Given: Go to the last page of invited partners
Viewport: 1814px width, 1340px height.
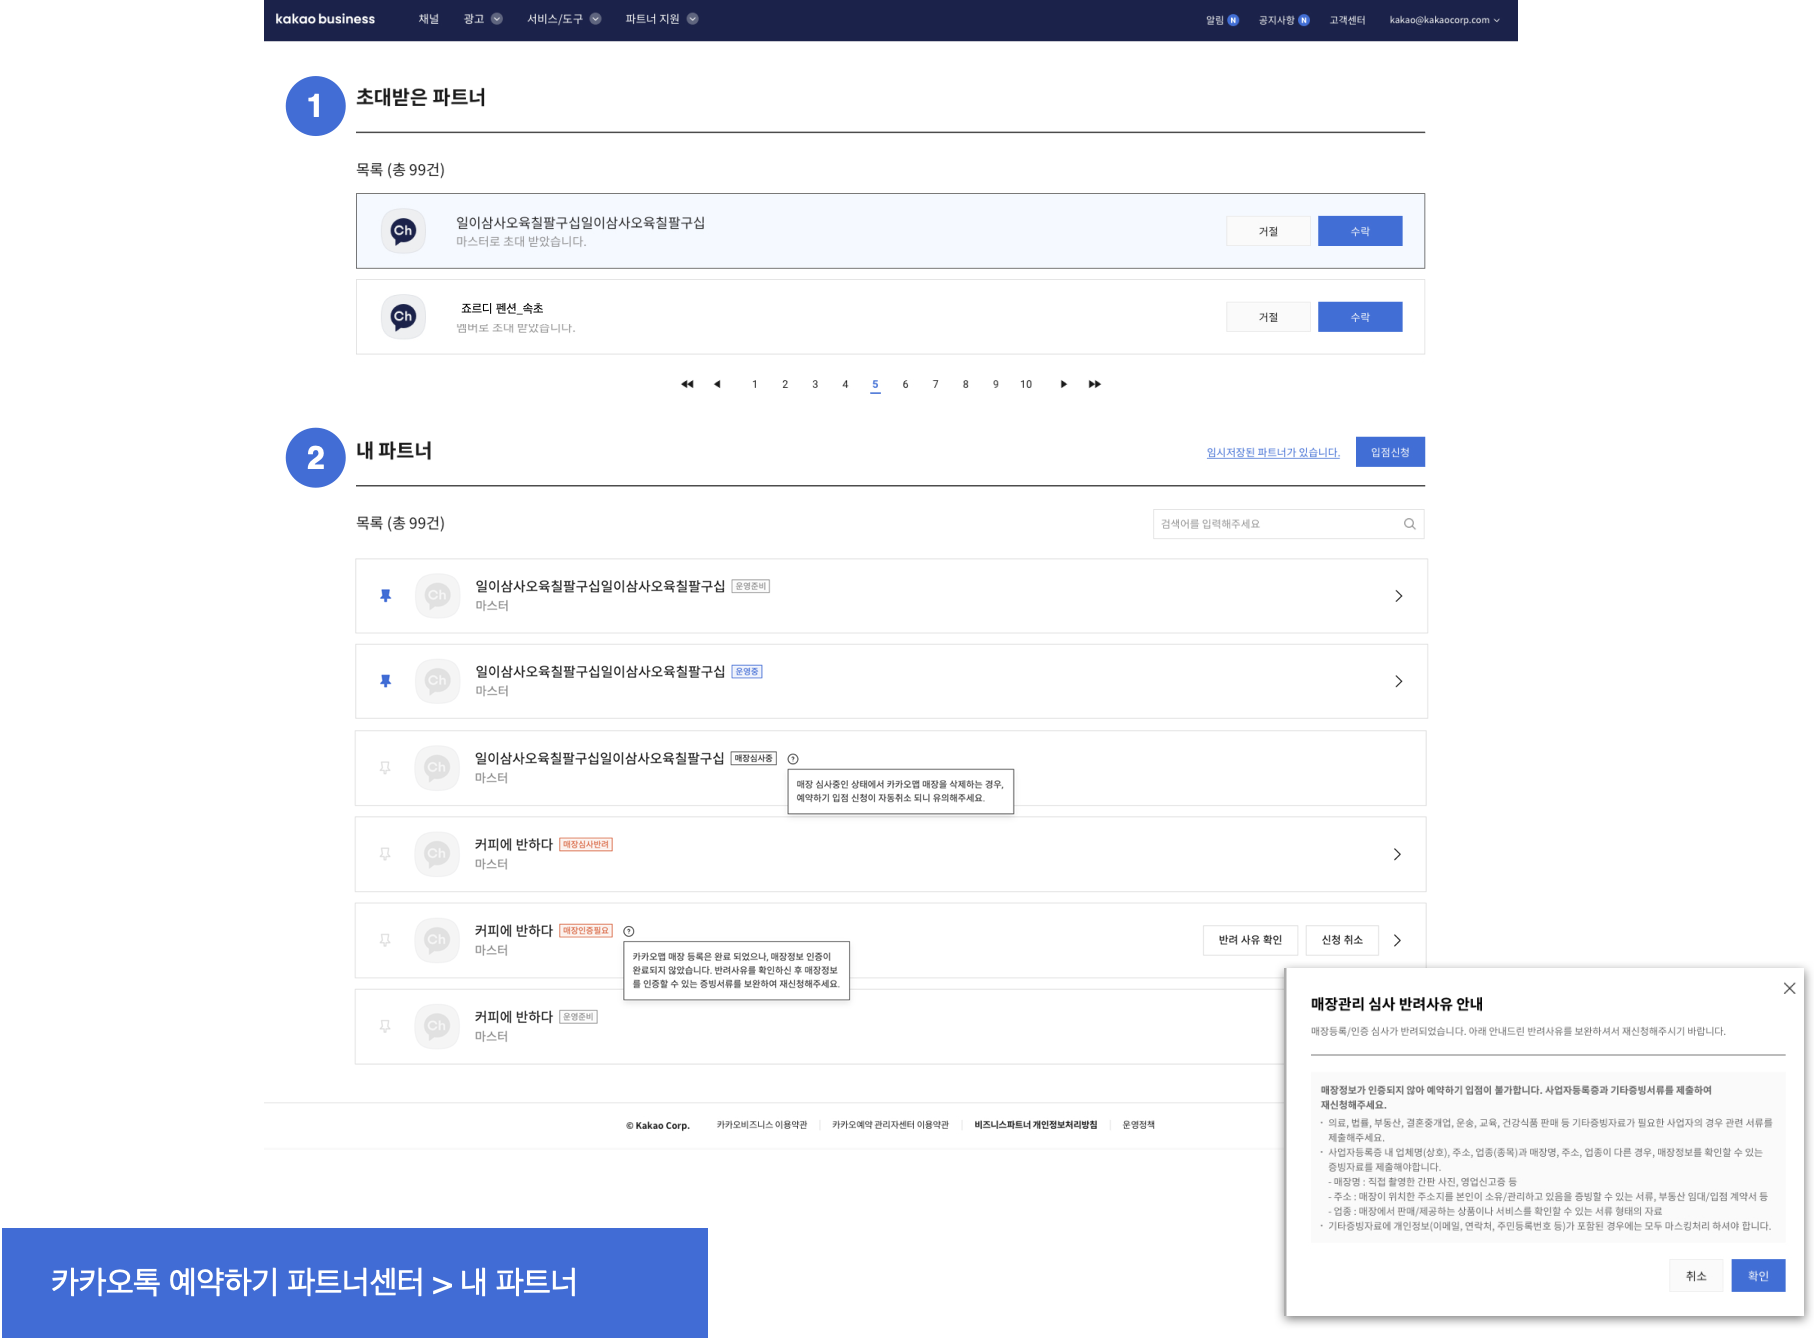Looking at the screenshot, I should (x=1095, y=384).
